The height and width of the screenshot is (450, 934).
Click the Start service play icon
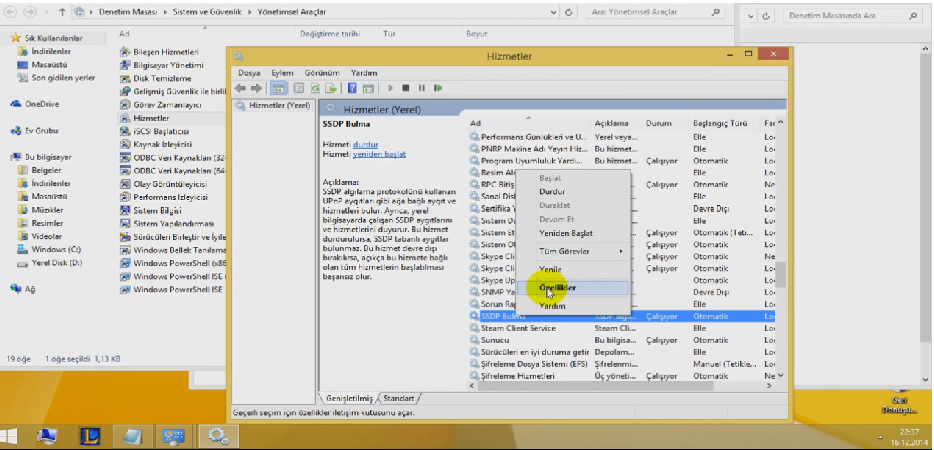pyautogui.click(x=391, y=88)
